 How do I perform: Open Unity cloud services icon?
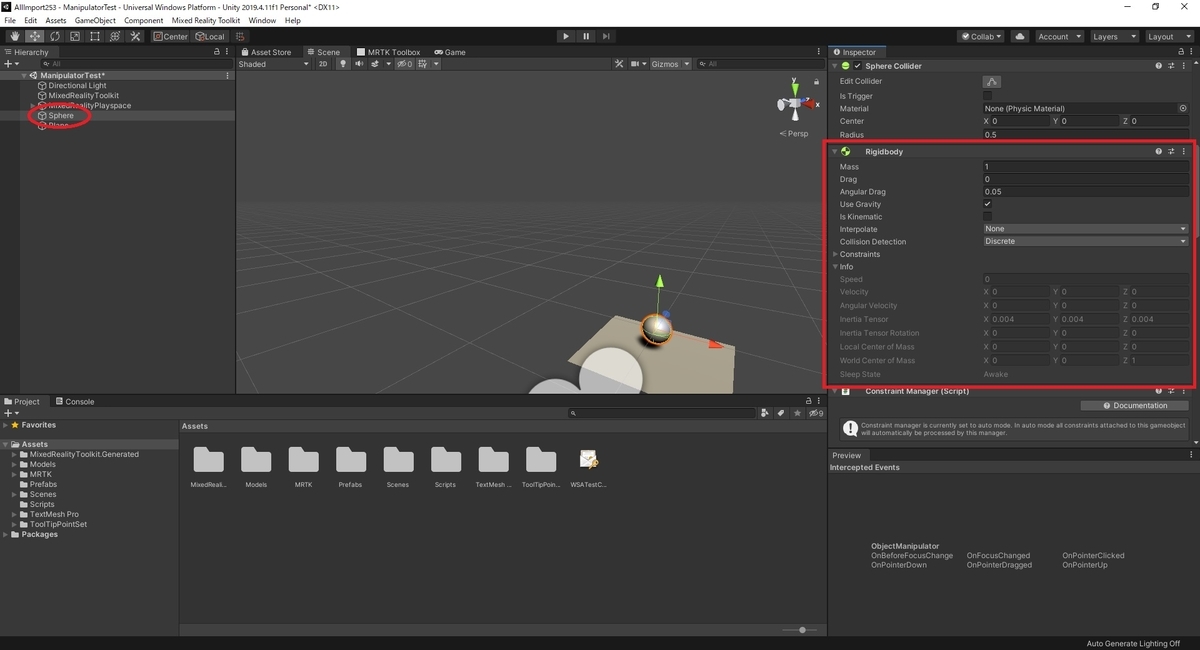[1019, 37]
